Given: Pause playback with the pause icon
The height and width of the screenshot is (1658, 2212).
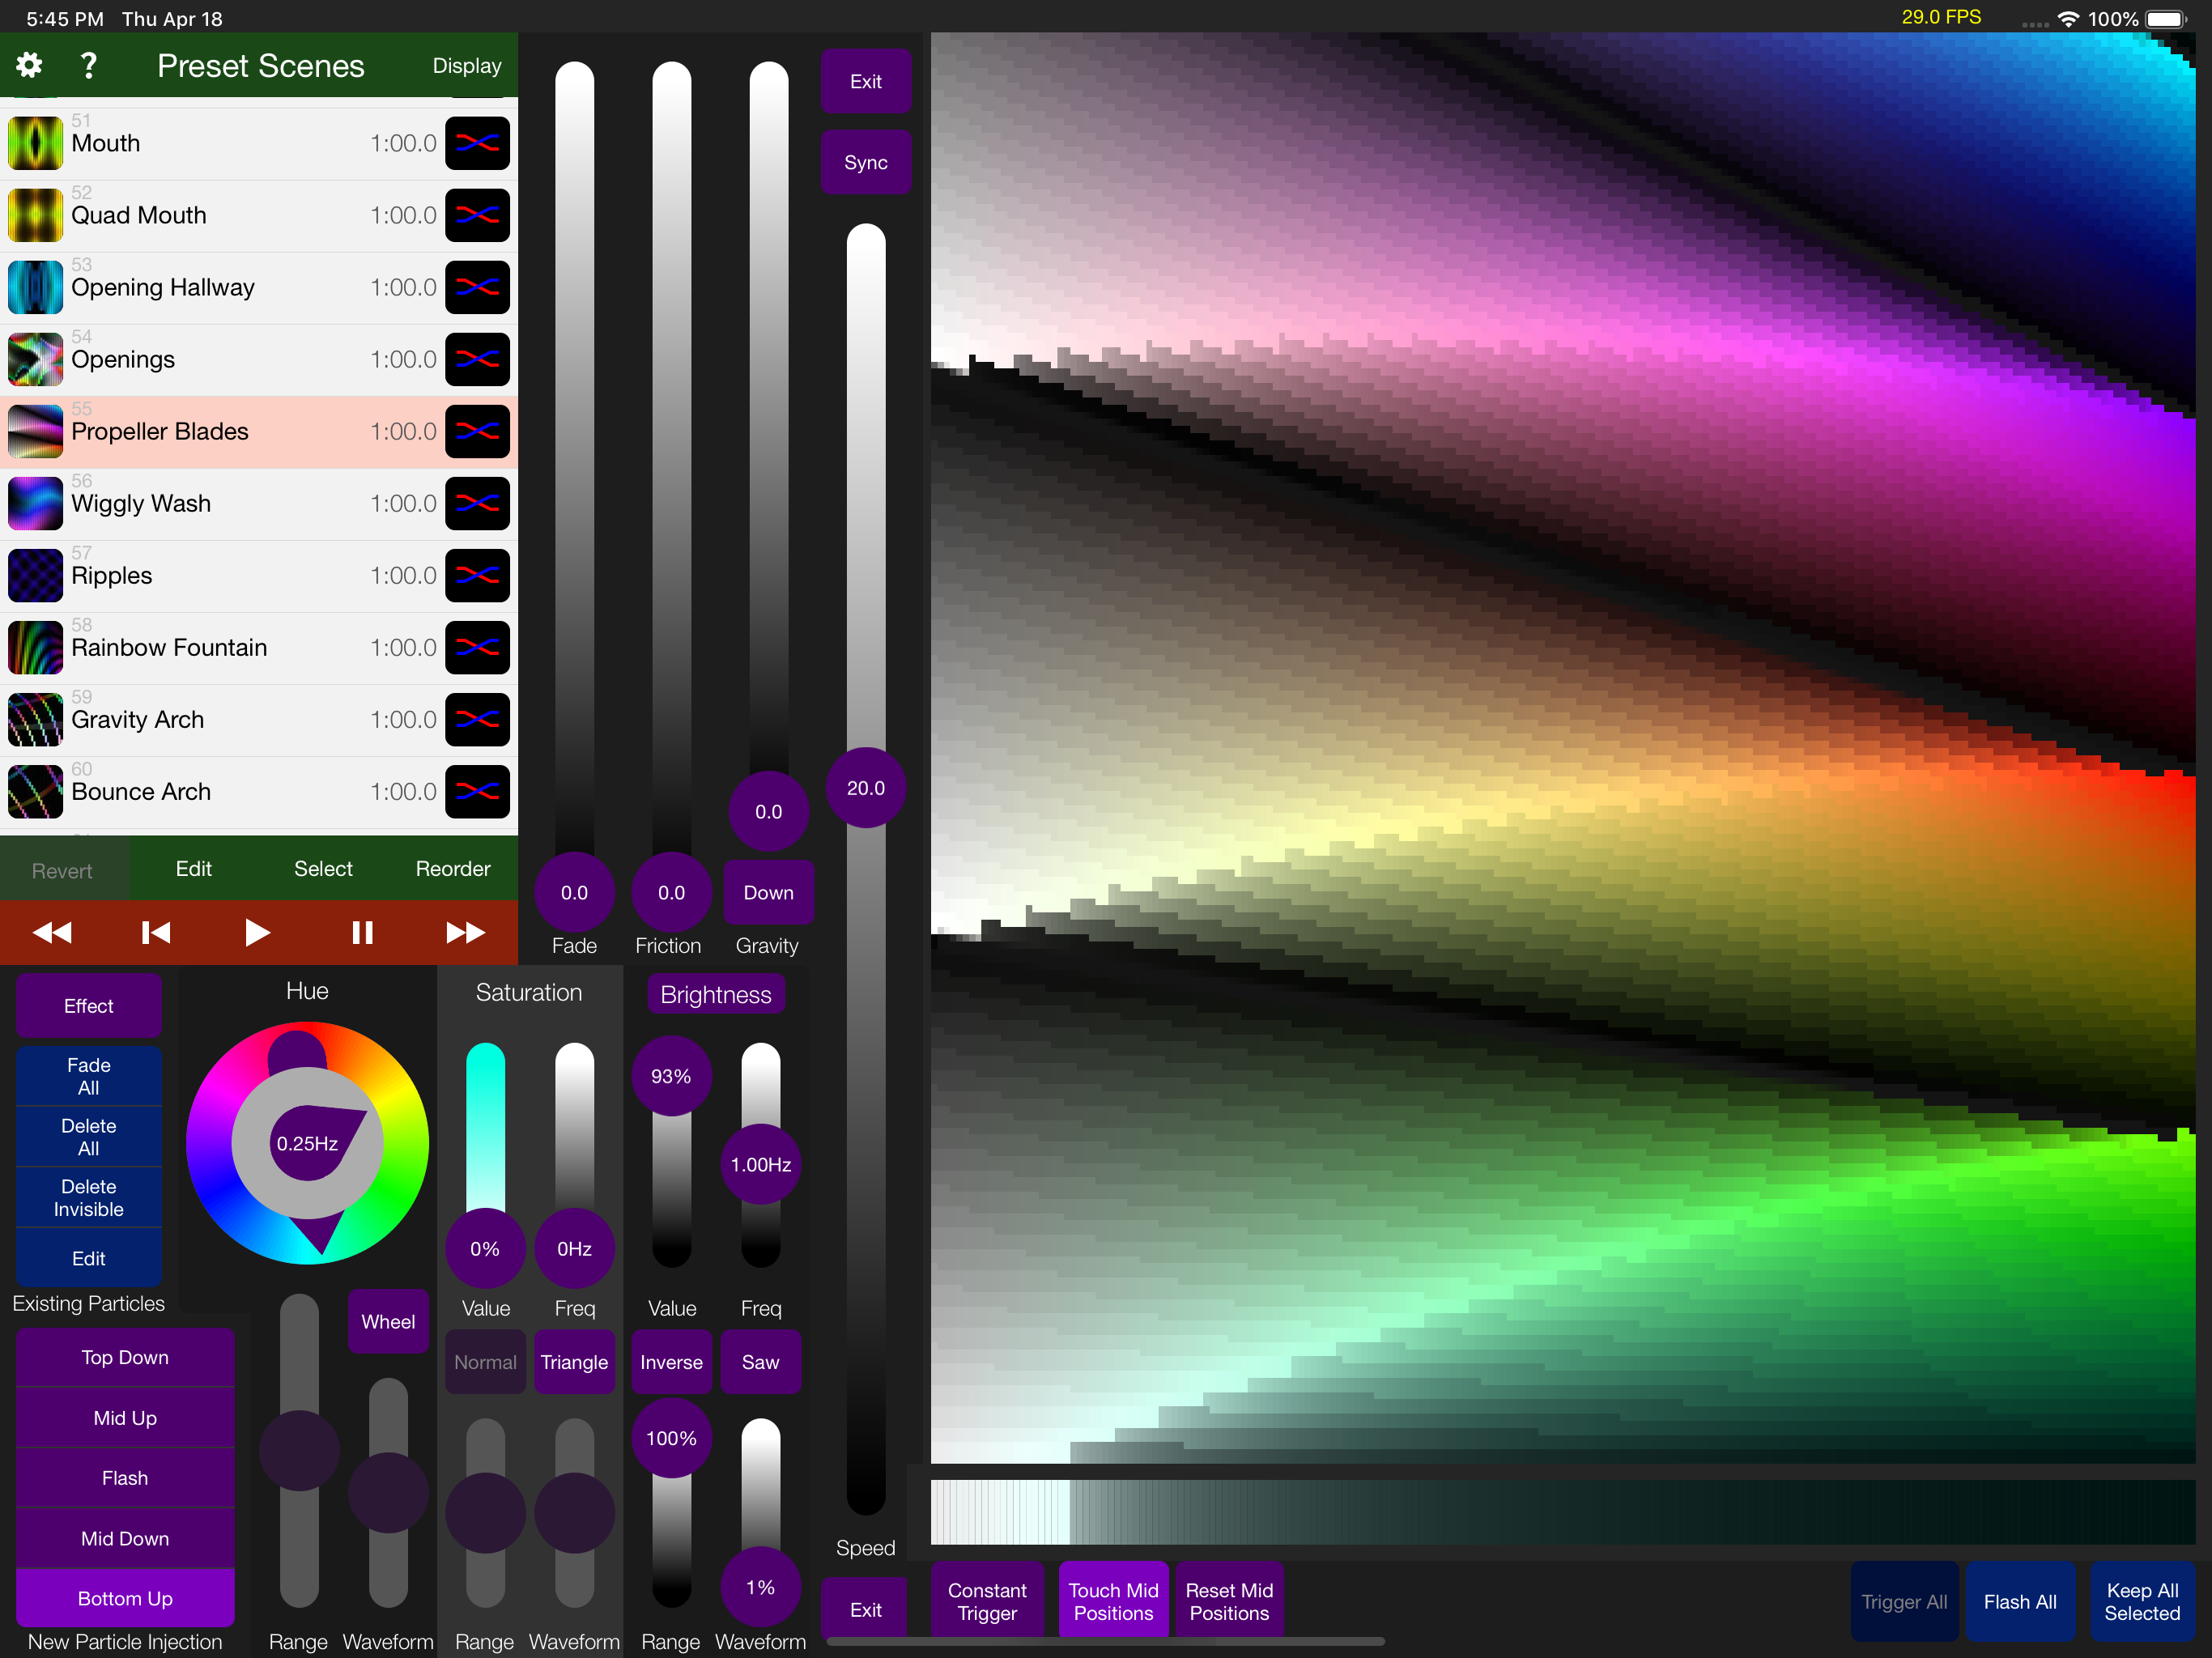Looking at the screenshot, I should click(x=362, y=933).
